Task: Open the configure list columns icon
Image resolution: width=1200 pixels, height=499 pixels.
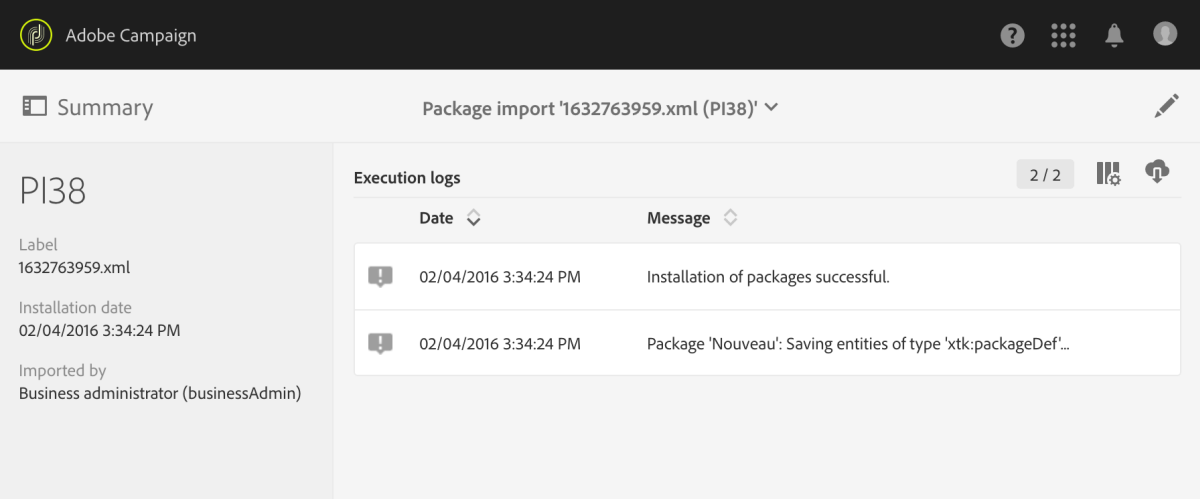Action: [x=1108, y=174]
